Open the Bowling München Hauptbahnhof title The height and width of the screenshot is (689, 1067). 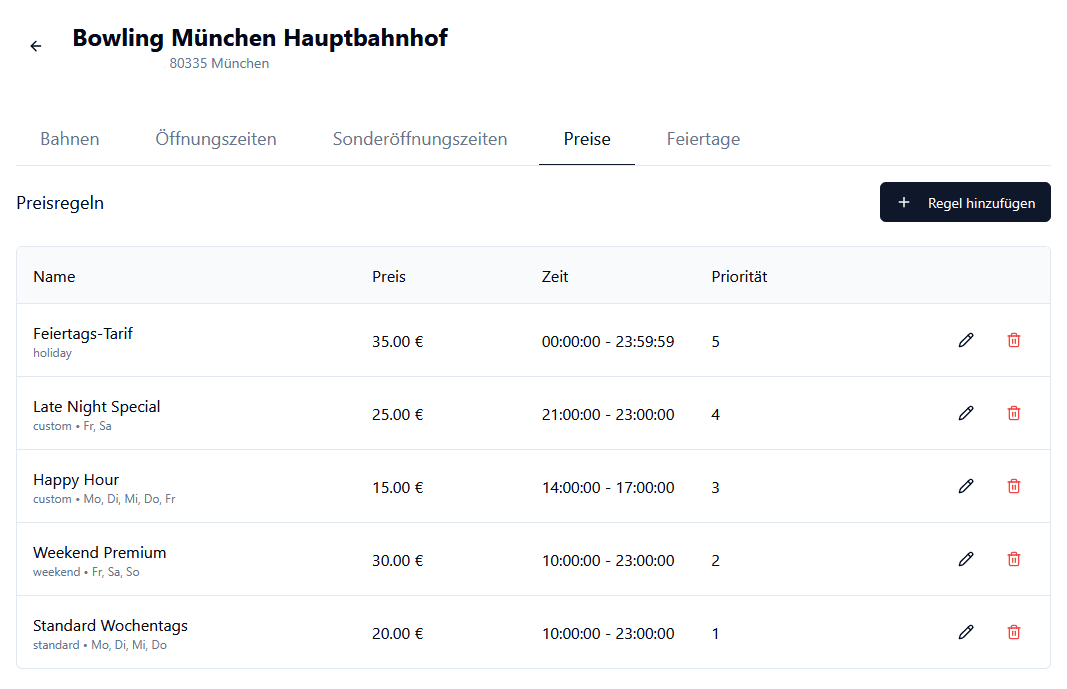pos(259,38)
